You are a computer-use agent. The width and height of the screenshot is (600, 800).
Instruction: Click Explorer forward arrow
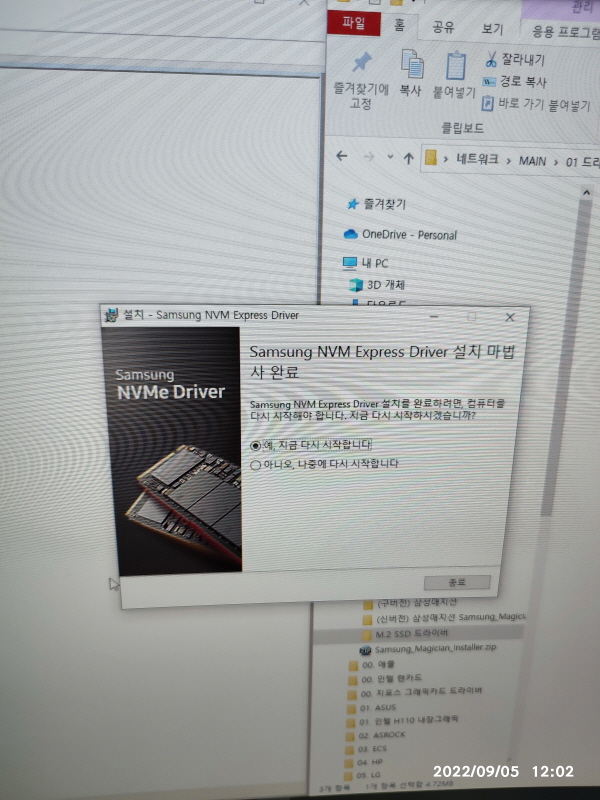coord(368,157)
